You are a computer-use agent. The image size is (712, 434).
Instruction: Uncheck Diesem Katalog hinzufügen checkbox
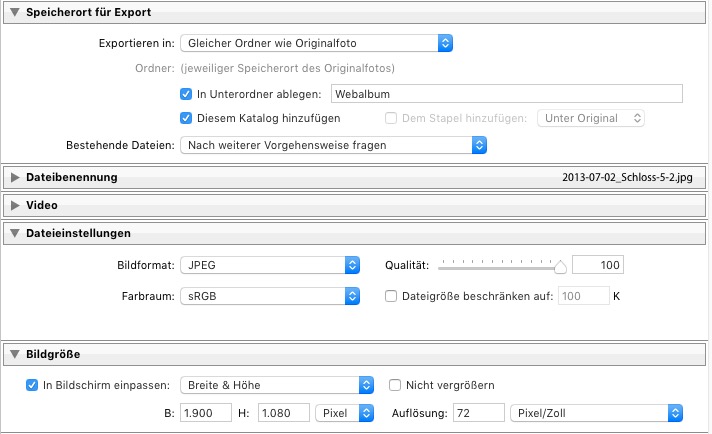pyautogui.click(x=186, y=118)
